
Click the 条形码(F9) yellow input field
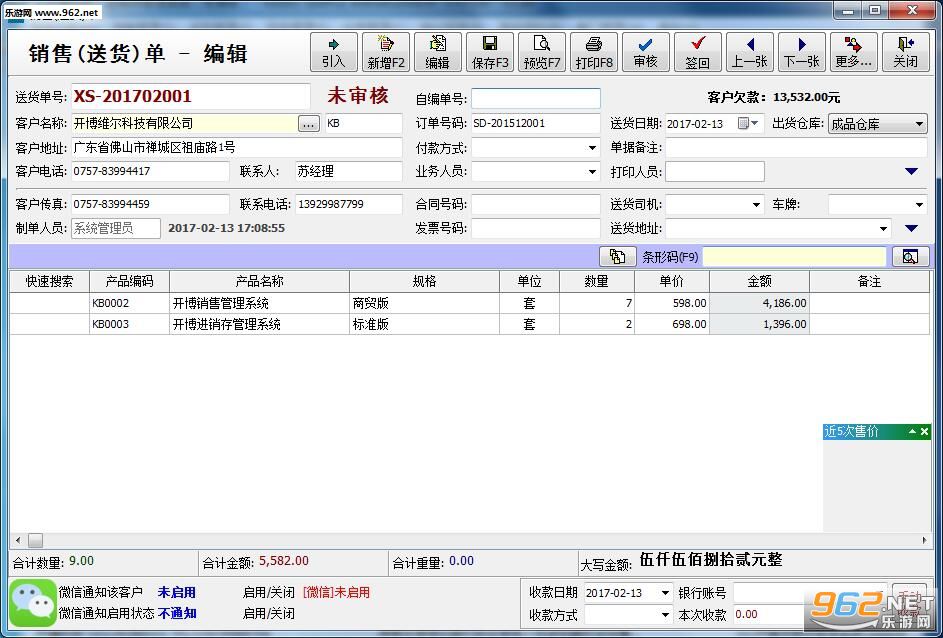click(794, 257)
